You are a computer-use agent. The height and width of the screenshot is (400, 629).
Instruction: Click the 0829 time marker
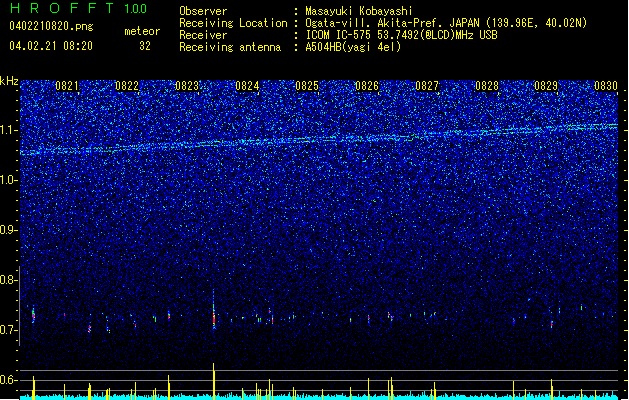click(x=546, y=86)
